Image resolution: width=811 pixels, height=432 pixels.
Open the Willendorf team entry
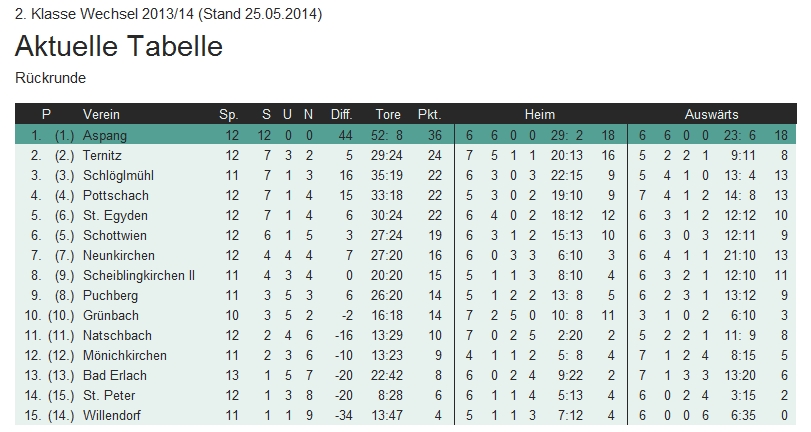point(113,415)
